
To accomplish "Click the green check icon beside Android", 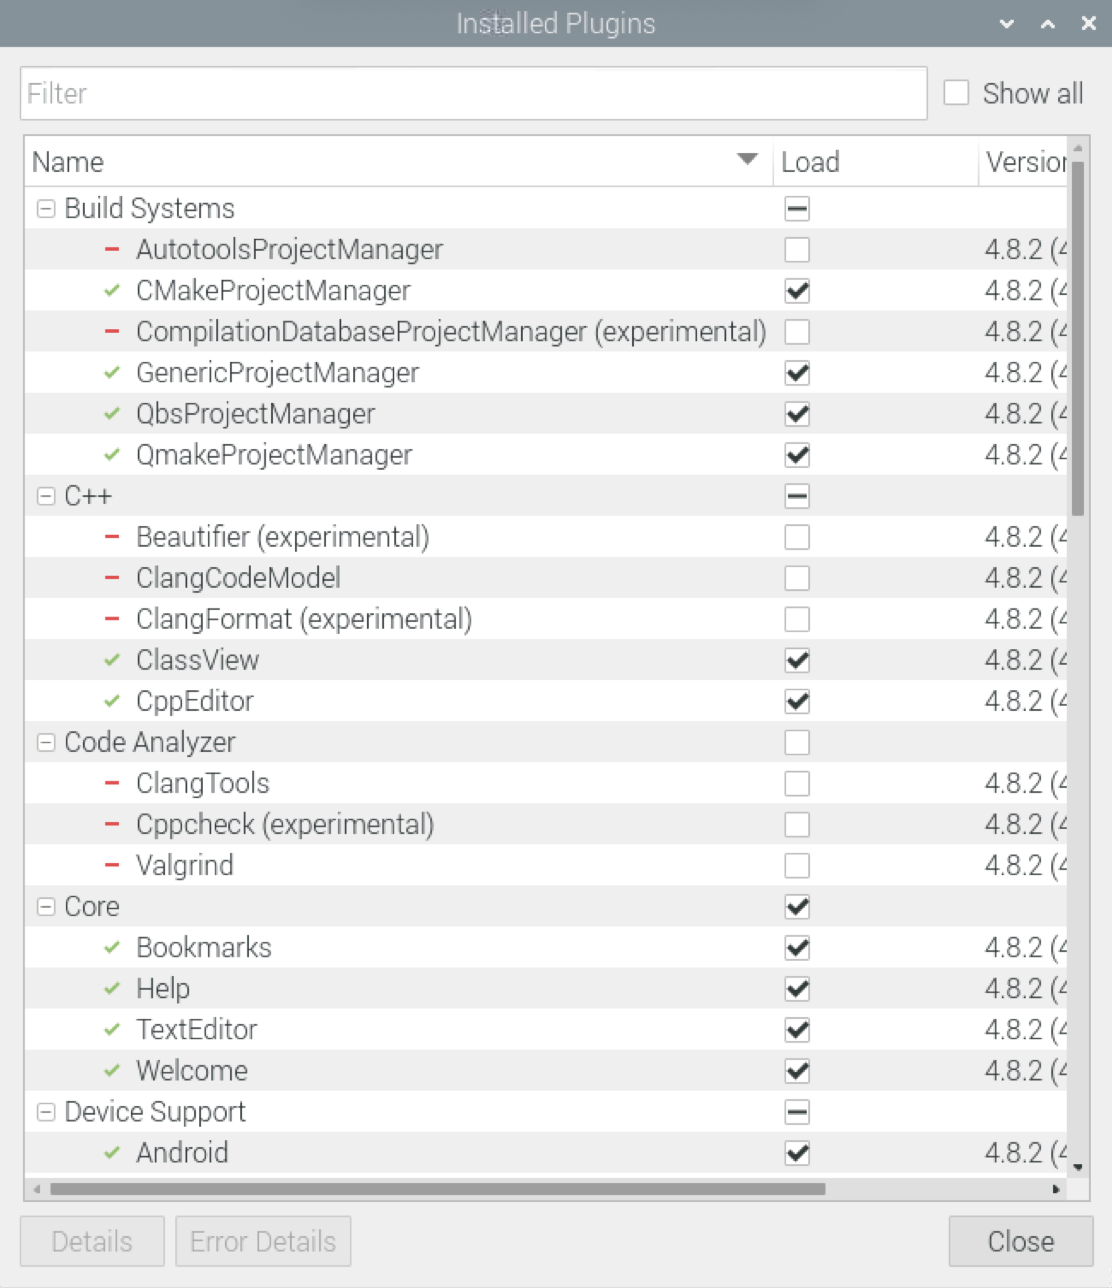I will click(112, 1152).
